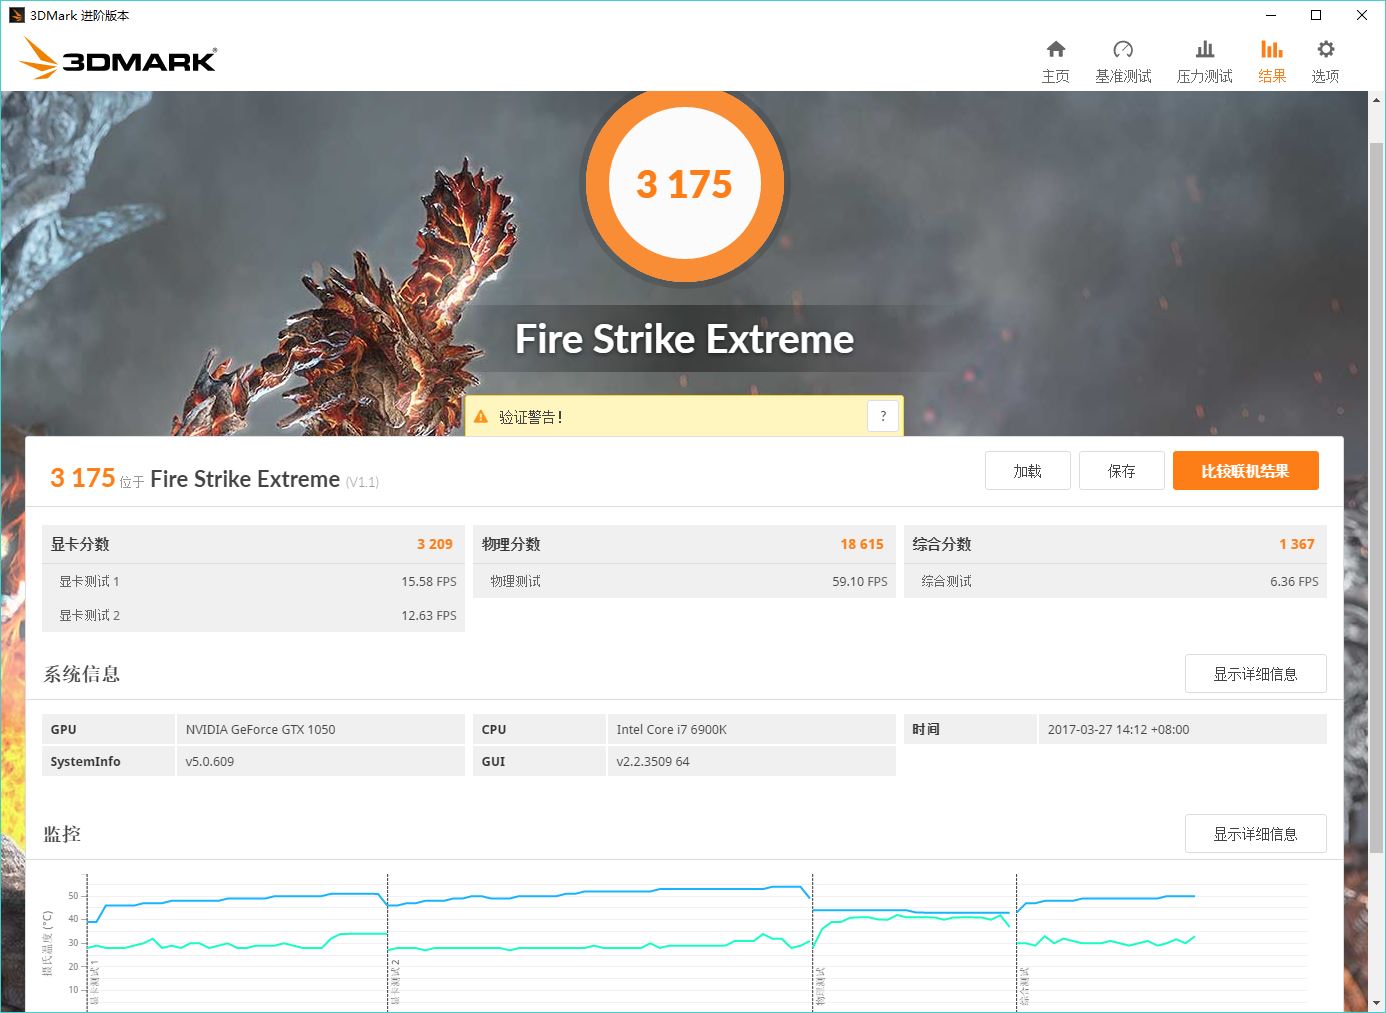Click the GUI label cell
This screenshot has height=1013, width=1386.
tap(539, 761)
